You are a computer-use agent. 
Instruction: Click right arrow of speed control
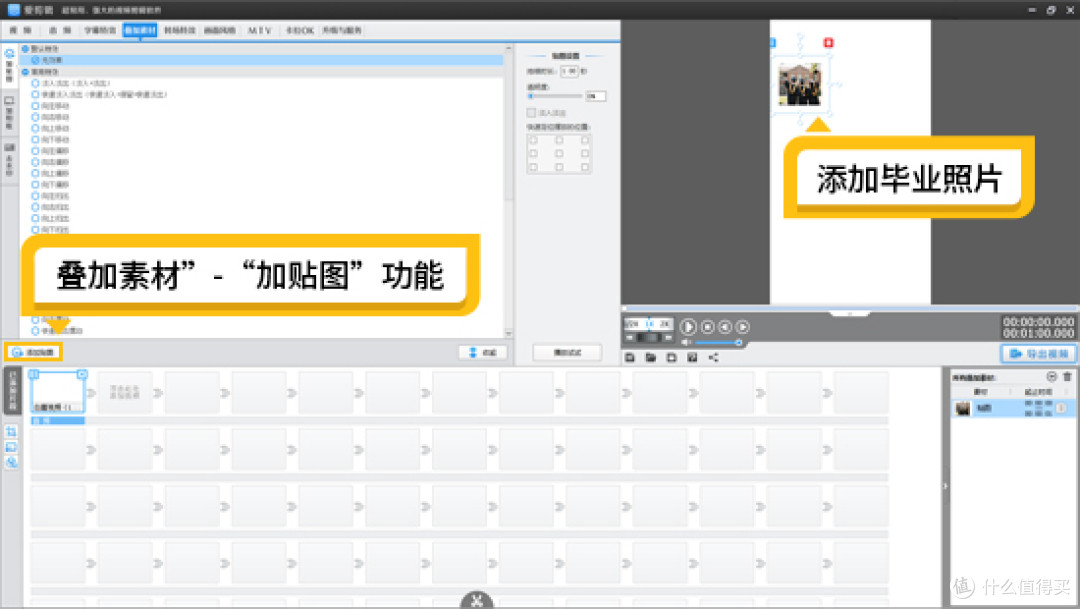pyautogui.click(x=667, y=338)
